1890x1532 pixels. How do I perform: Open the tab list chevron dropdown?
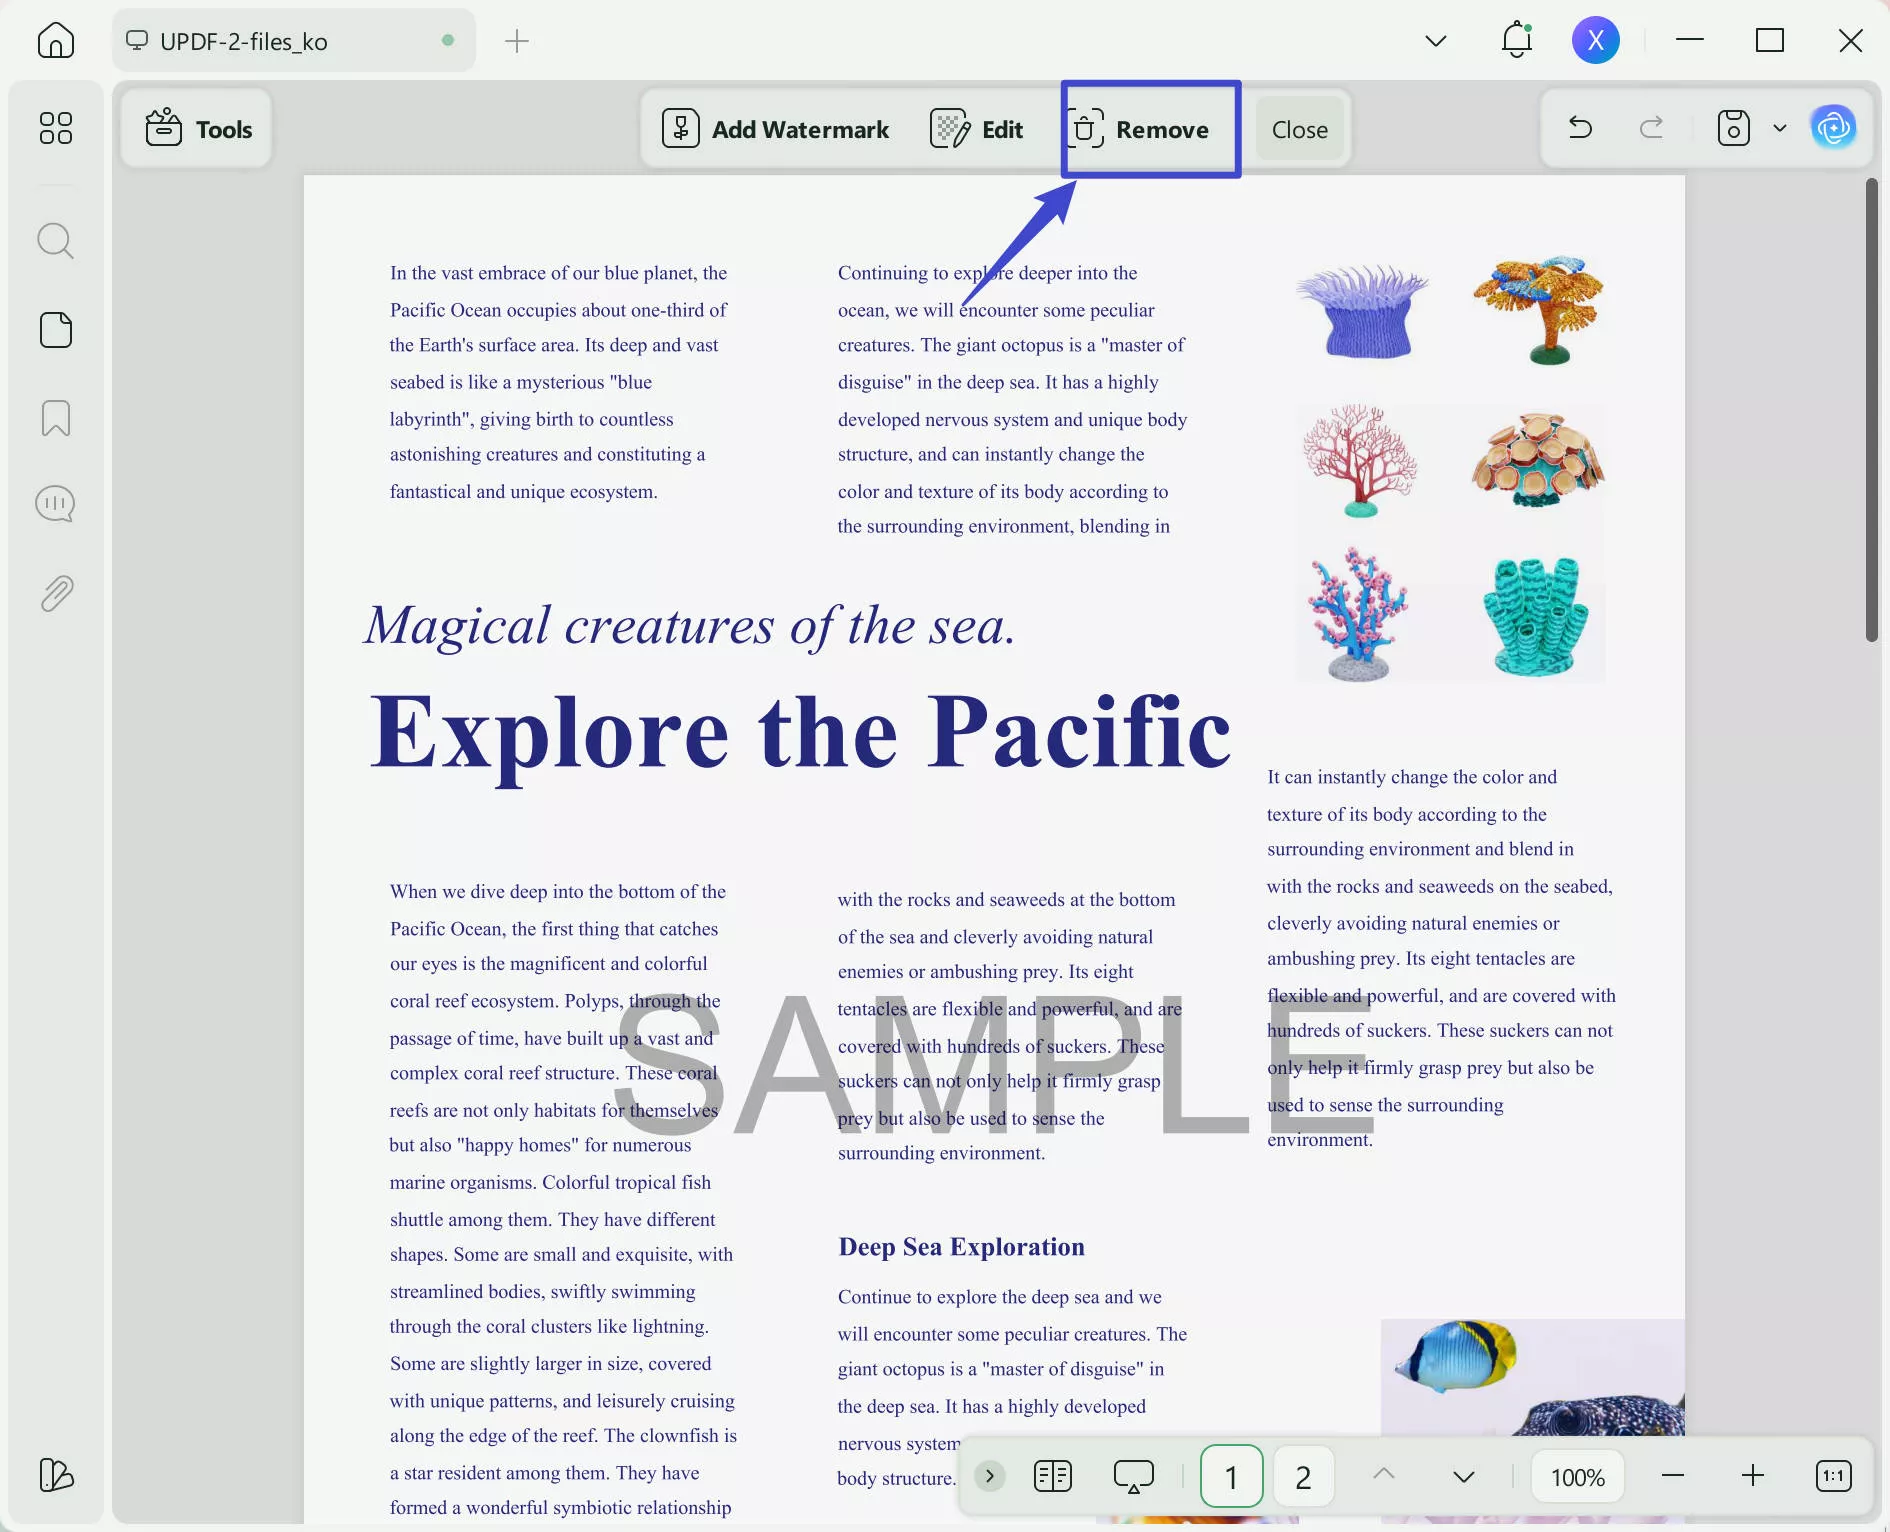pos(1435,40)
